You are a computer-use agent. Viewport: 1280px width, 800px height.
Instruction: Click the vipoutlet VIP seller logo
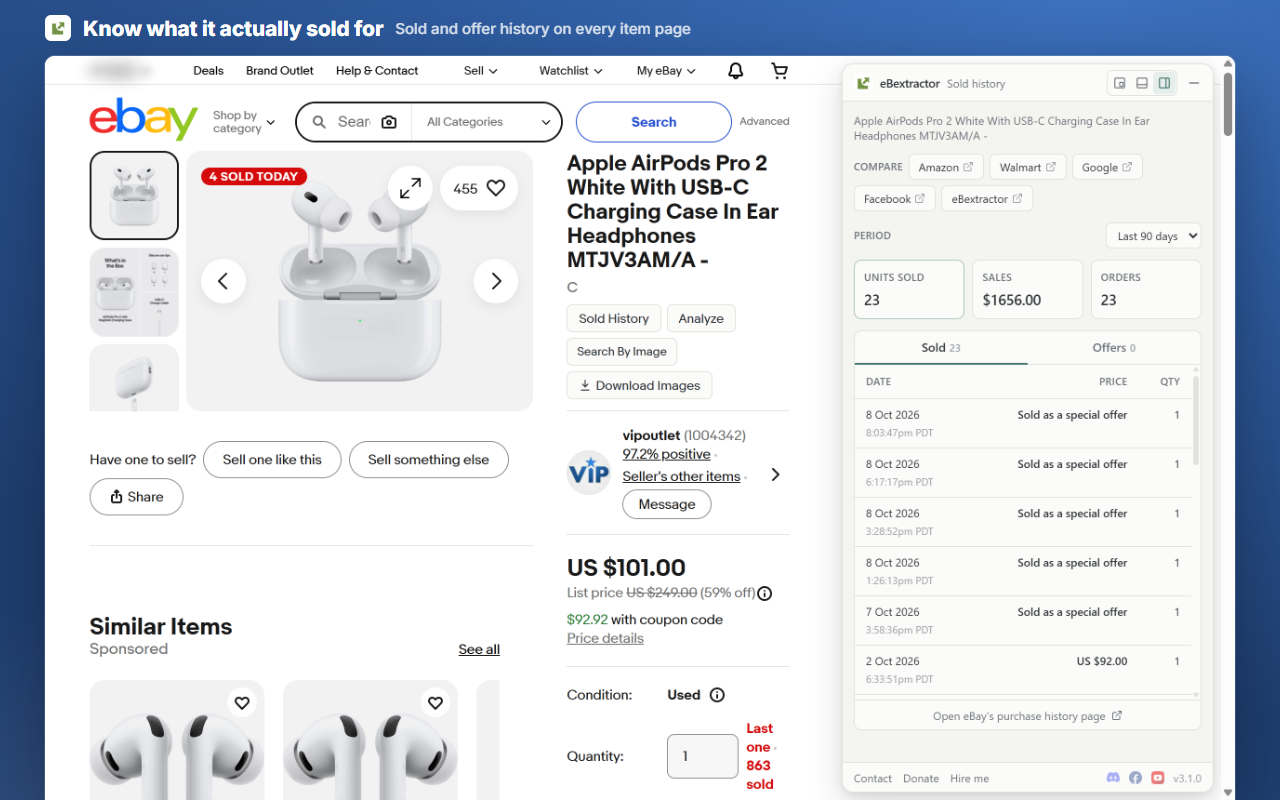click(589, 472)
